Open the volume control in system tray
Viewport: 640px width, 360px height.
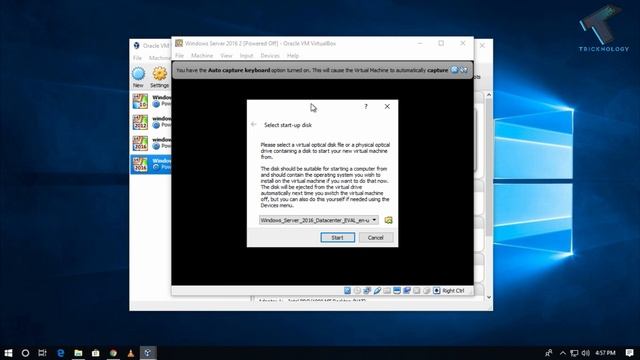tap(586, 353)
